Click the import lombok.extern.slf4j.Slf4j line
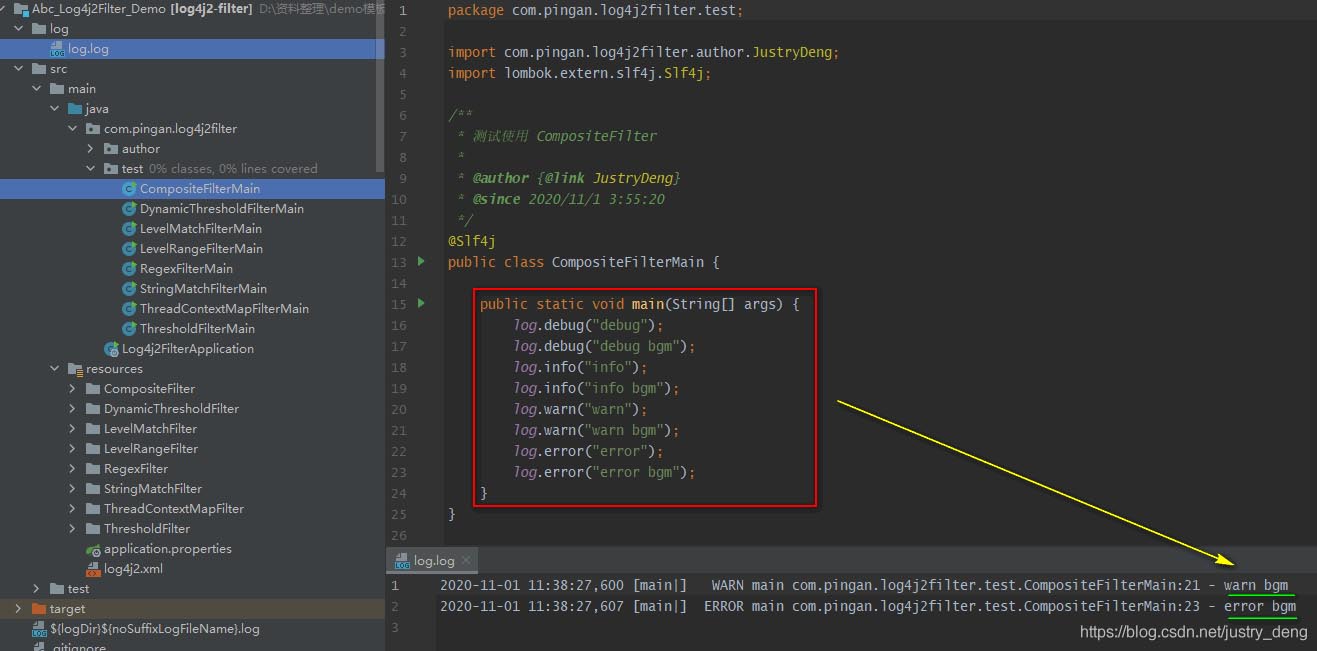1317x651 pixels. coord(579,73)
